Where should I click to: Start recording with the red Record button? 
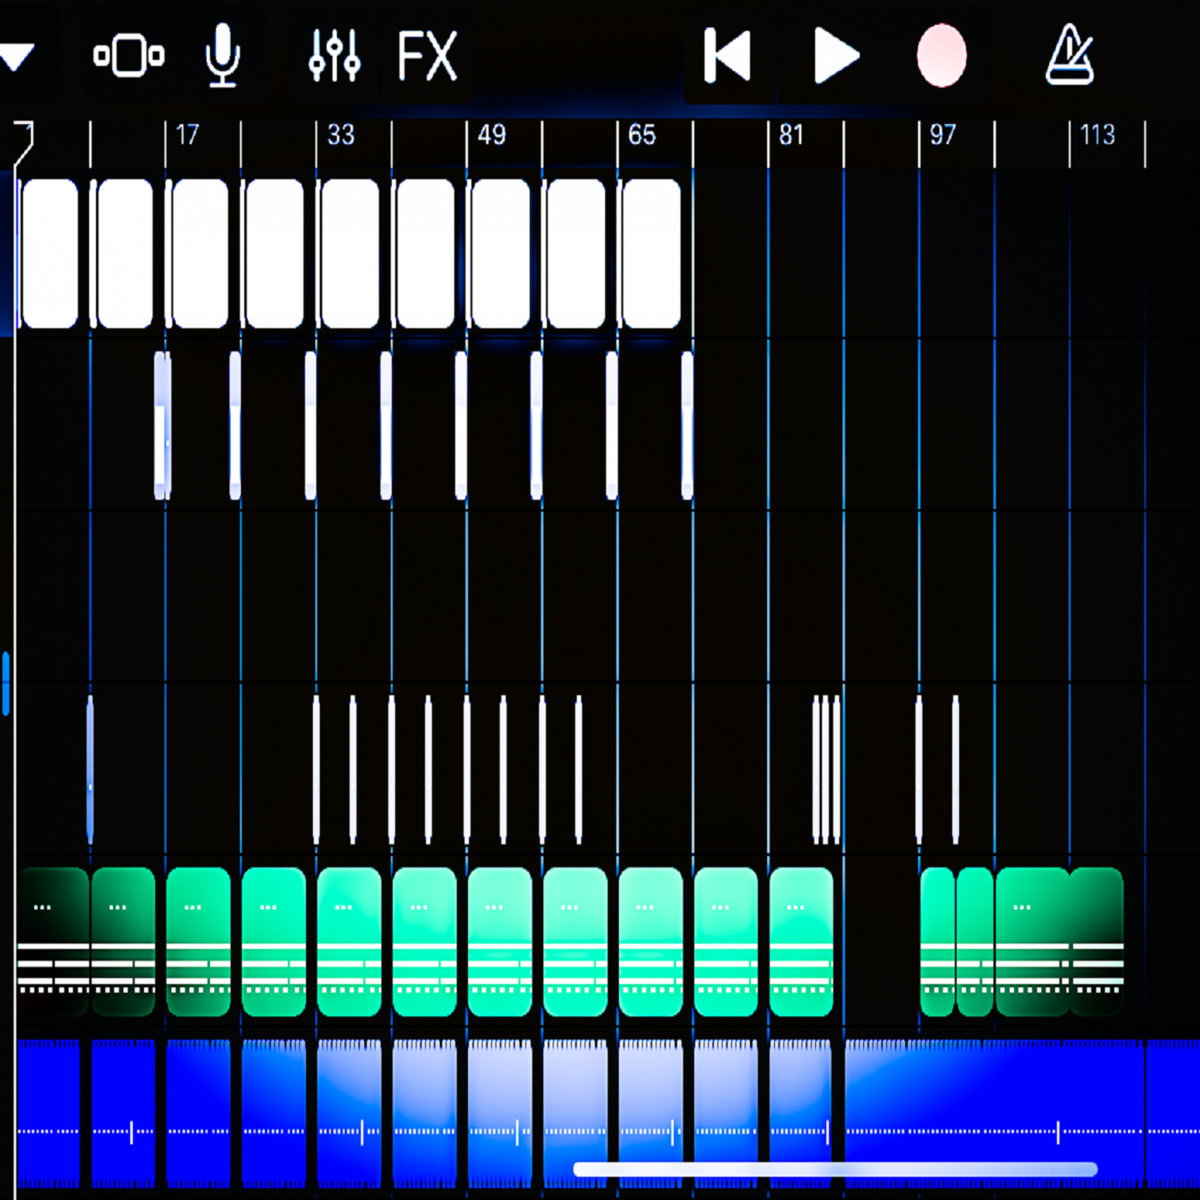[x=941, y=56]
